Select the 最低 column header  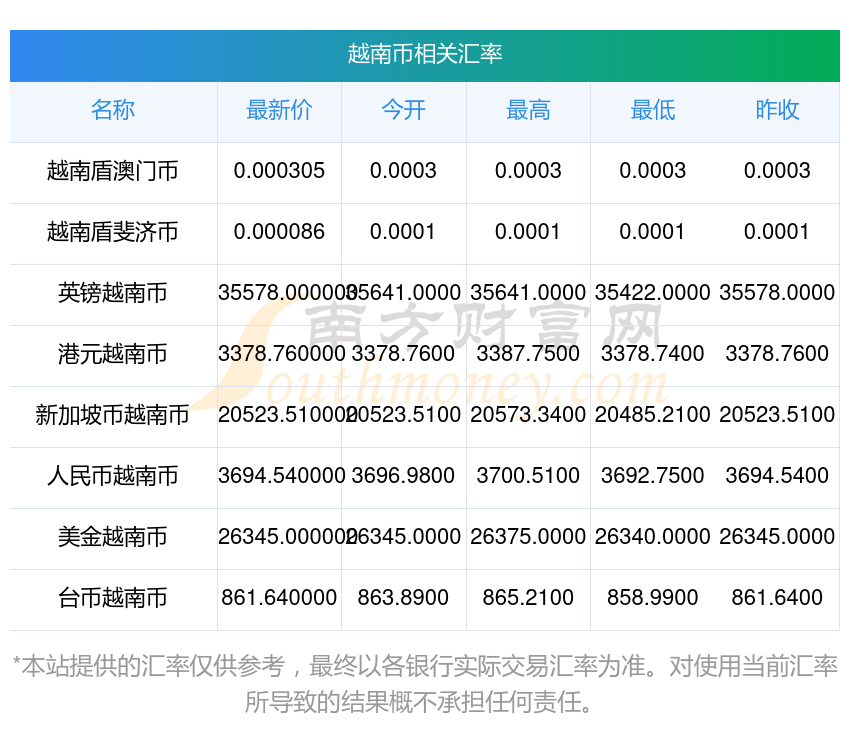(653, 110)
